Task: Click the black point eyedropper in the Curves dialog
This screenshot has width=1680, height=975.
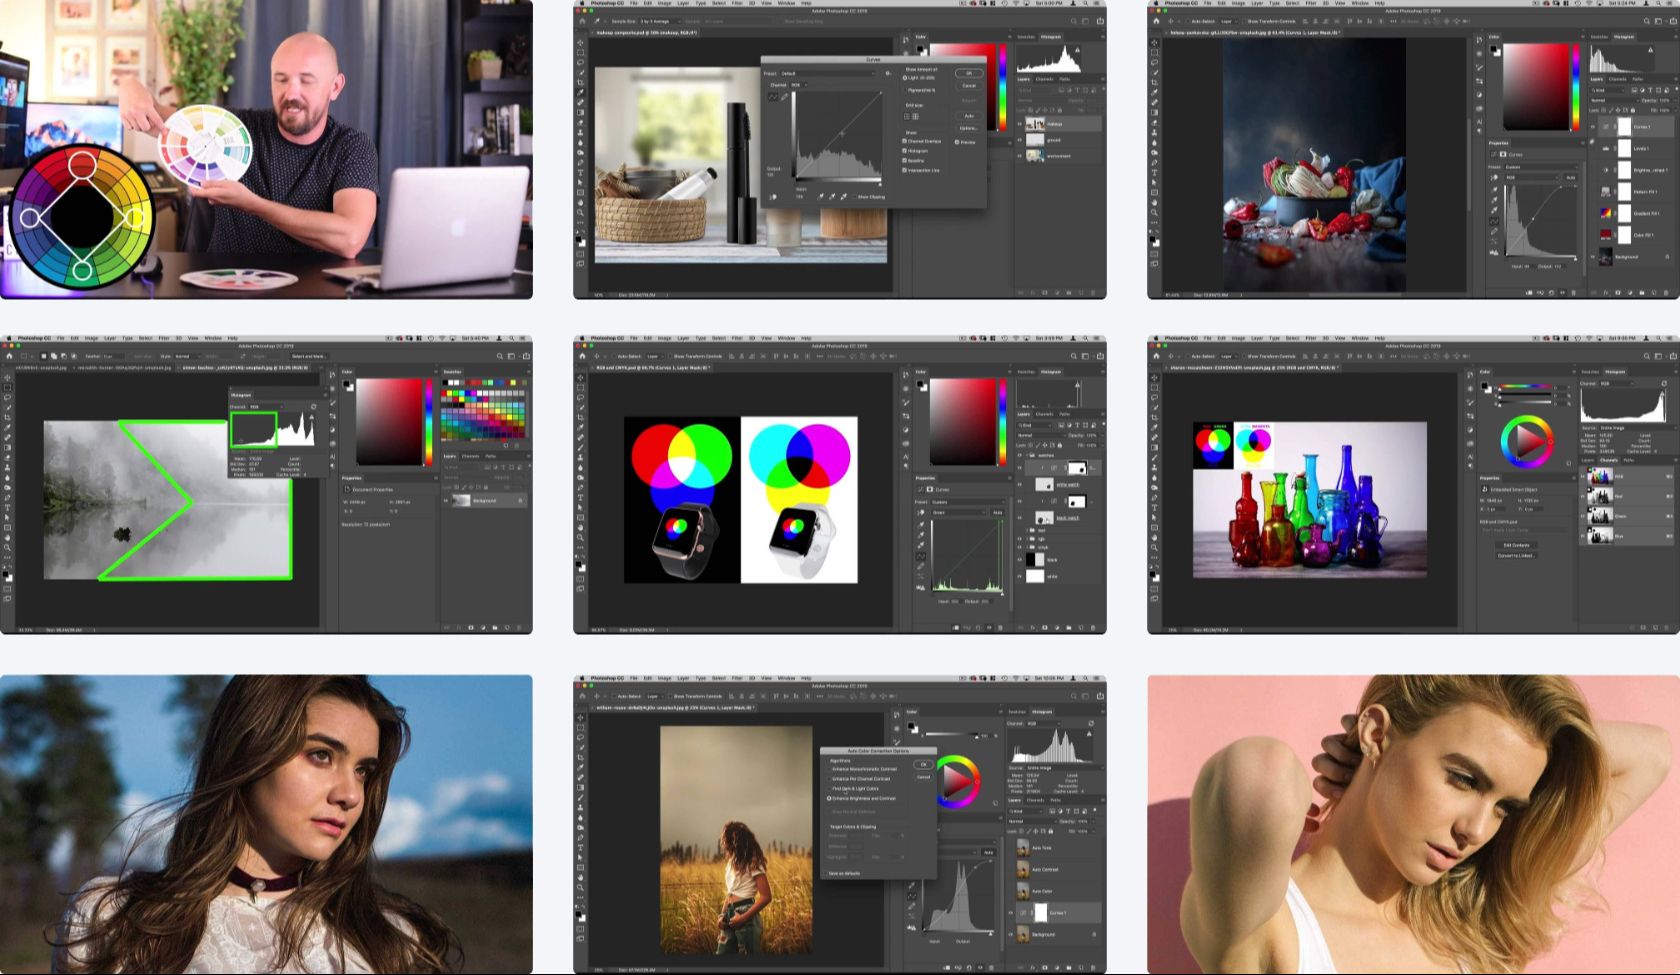Action: click(821, 197)
